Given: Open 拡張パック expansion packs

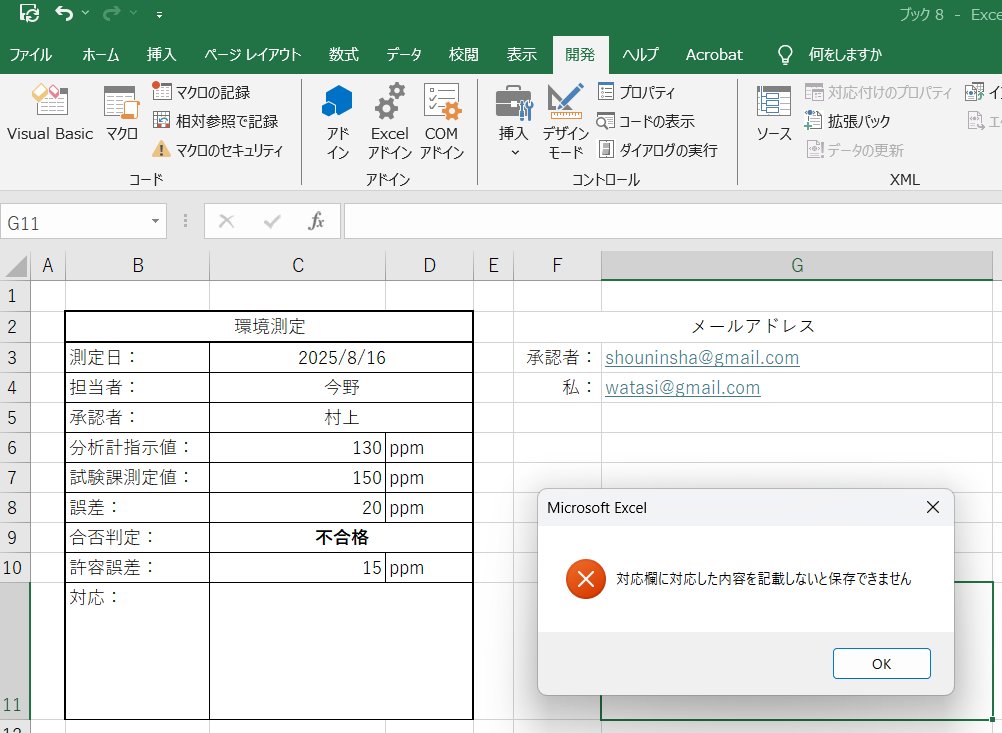Looking at the screenshot, I should 847,121.
